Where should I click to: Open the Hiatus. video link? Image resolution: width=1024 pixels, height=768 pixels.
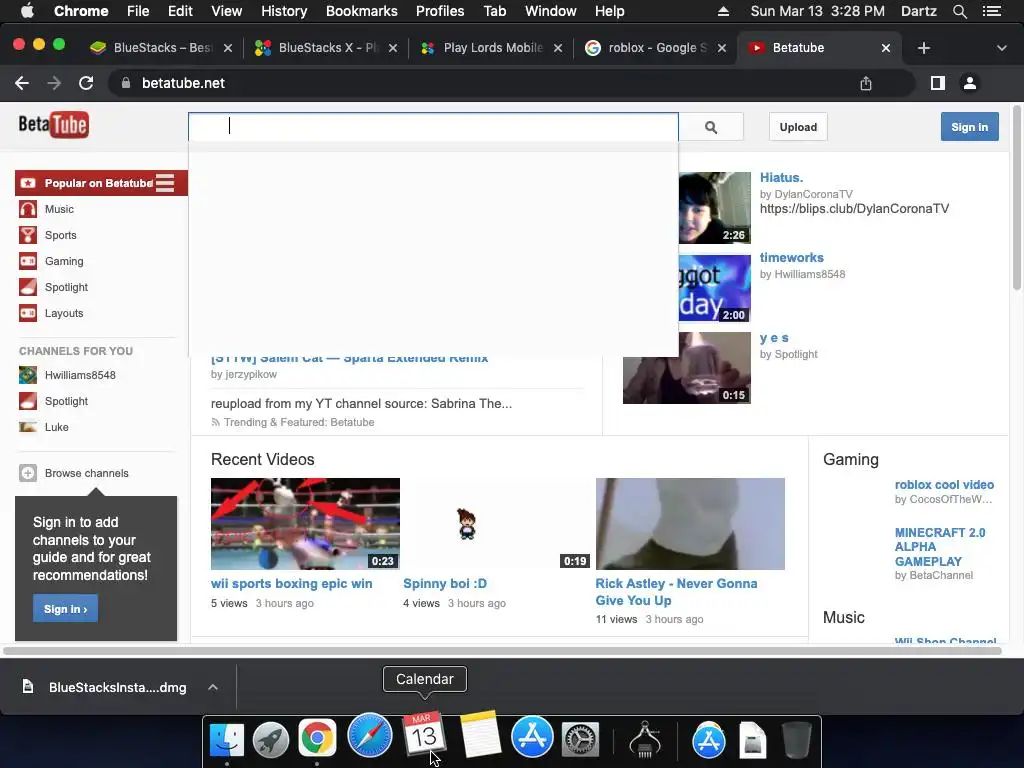[x=781, y=178]
